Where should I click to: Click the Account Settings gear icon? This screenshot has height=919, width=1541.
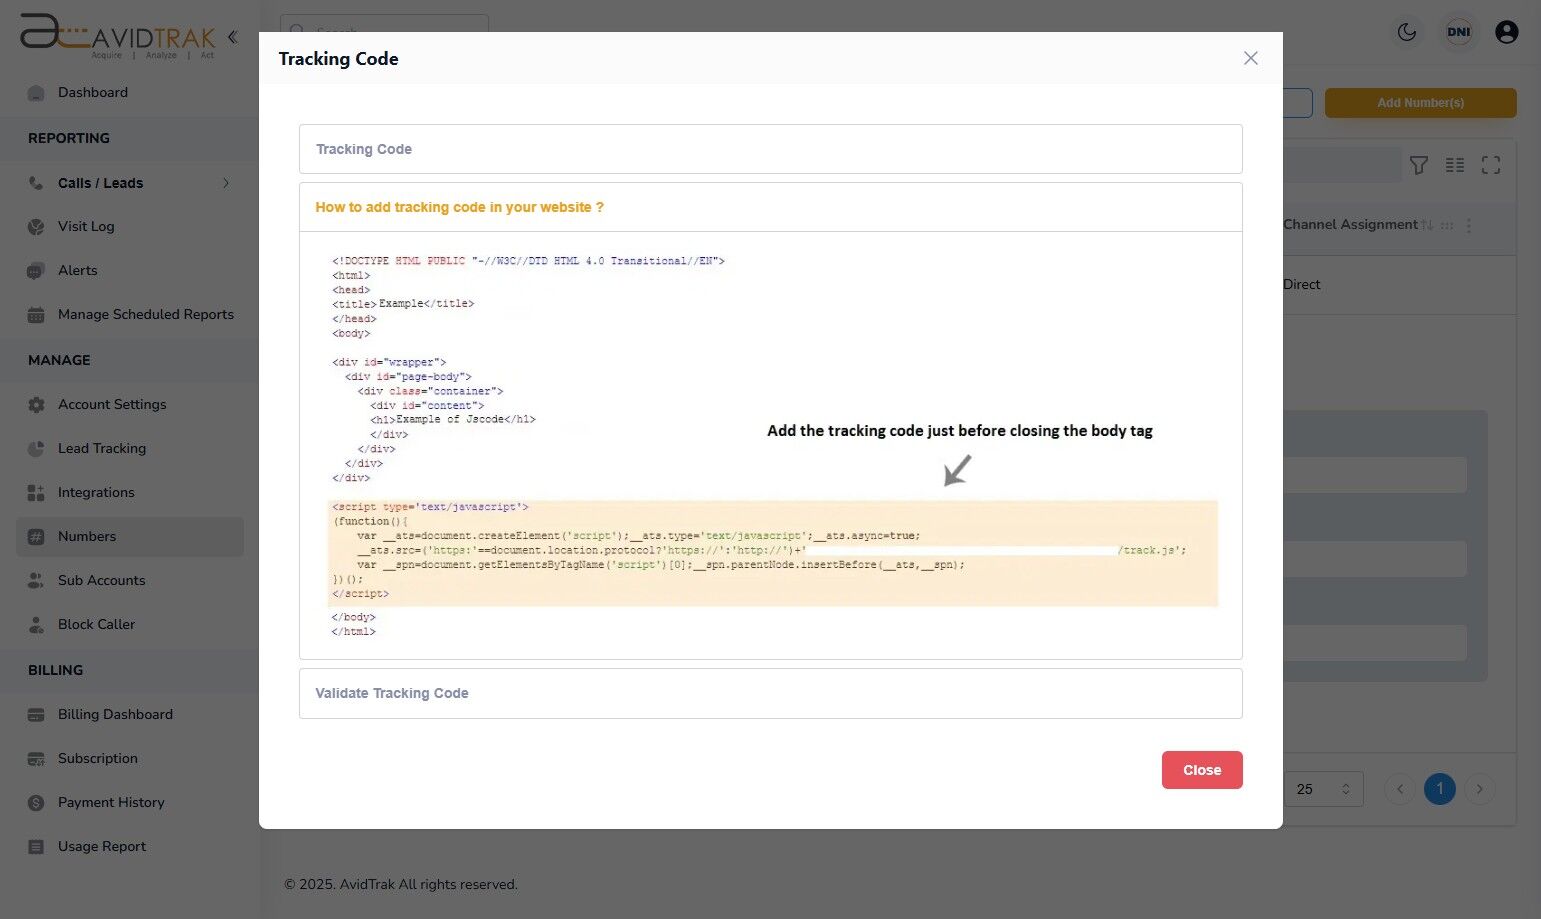coord(36,405)
